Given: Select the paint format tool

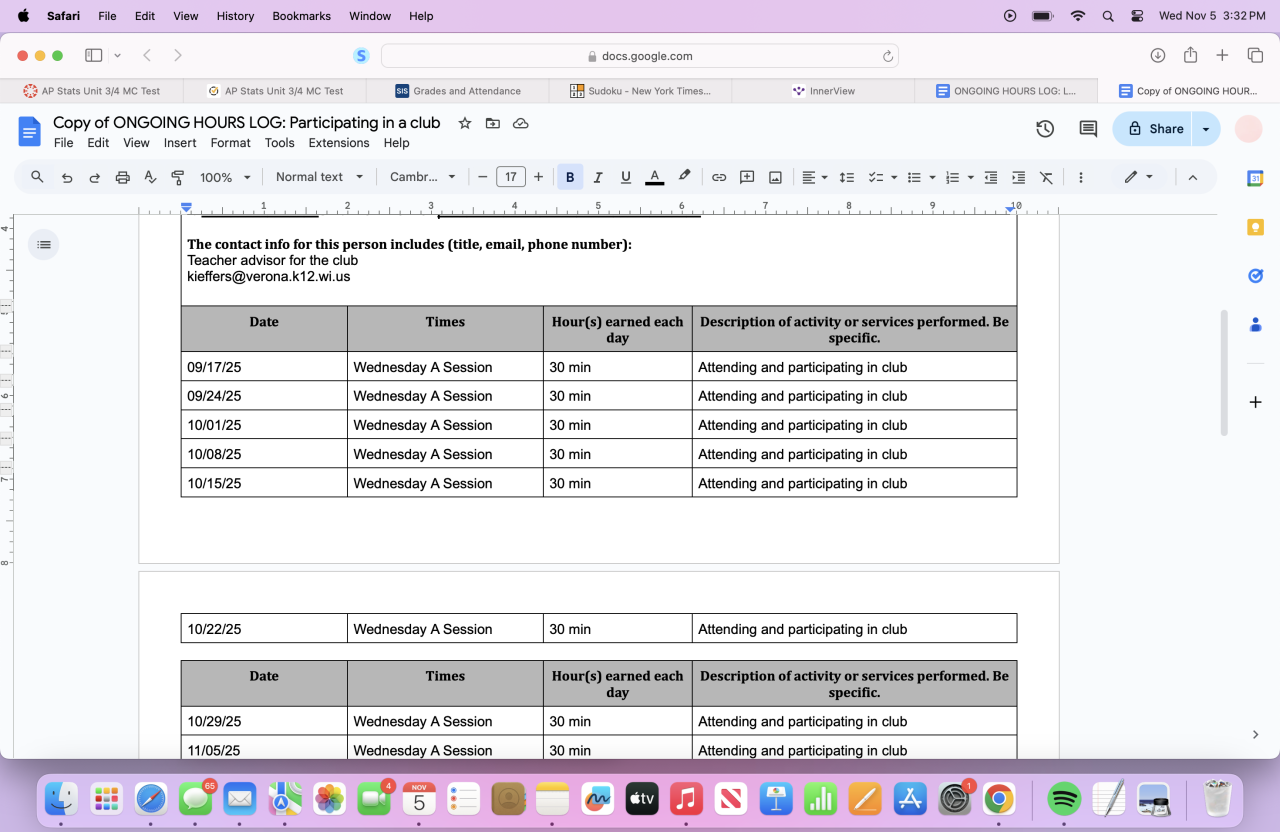Looking at the screenshot, I should coord(178,177).
